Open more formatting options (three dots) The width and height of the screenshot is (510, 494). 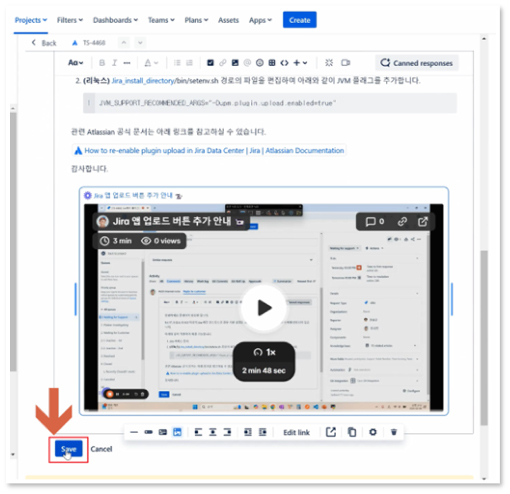coord(127,63)
